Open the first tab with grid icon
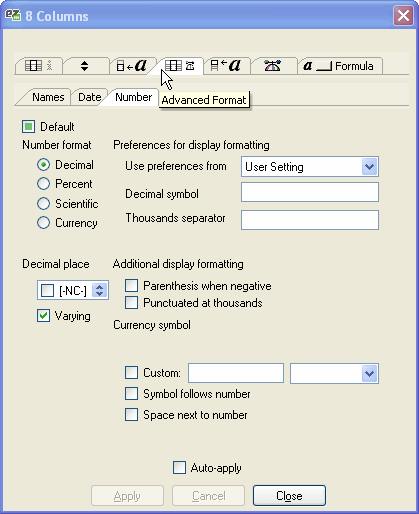 tap(39, 66)
